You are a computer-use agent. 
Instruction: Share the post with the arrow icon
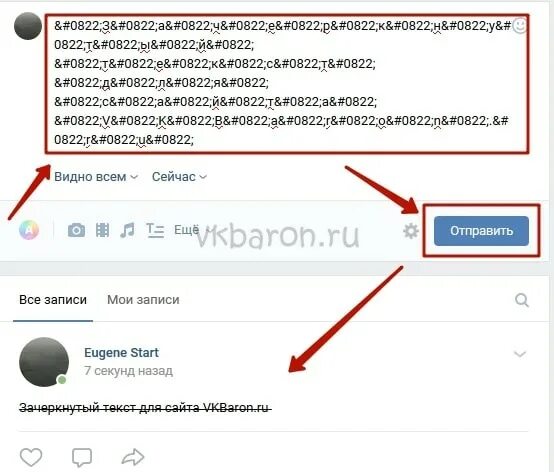point(133,457)
